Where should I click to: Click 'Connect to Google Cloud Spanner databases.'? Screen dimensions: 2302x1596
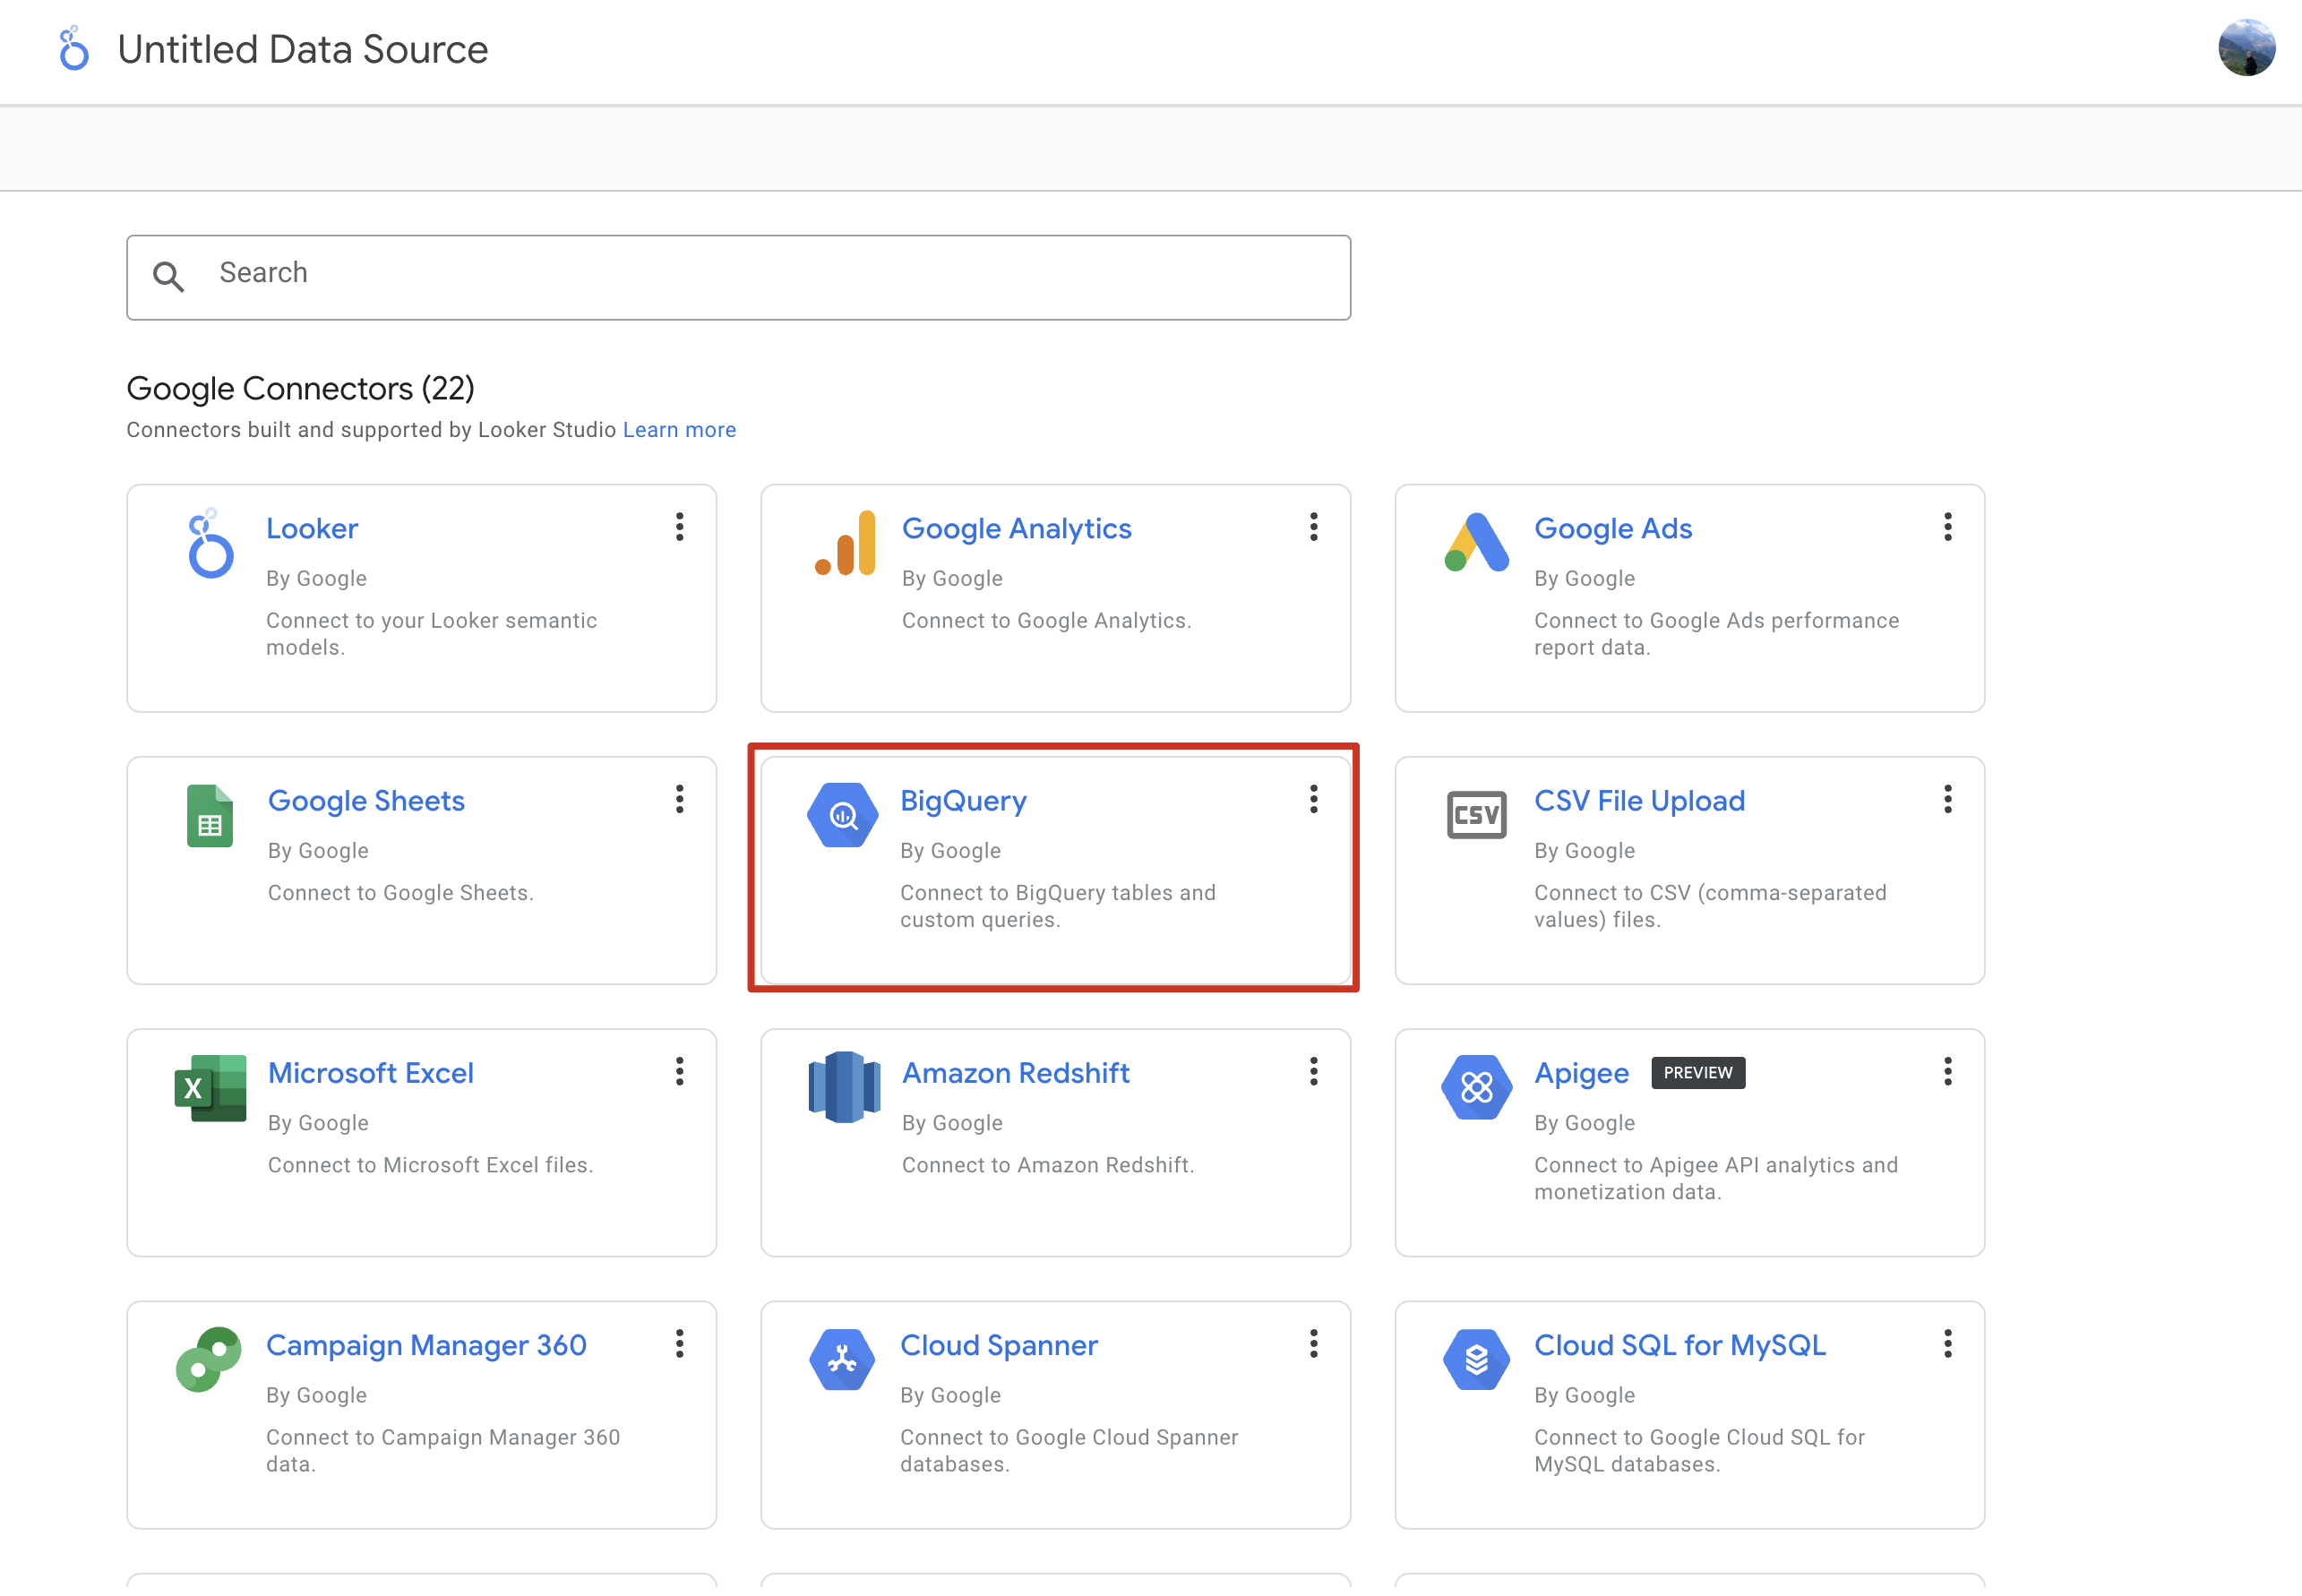point(1069,1451)
